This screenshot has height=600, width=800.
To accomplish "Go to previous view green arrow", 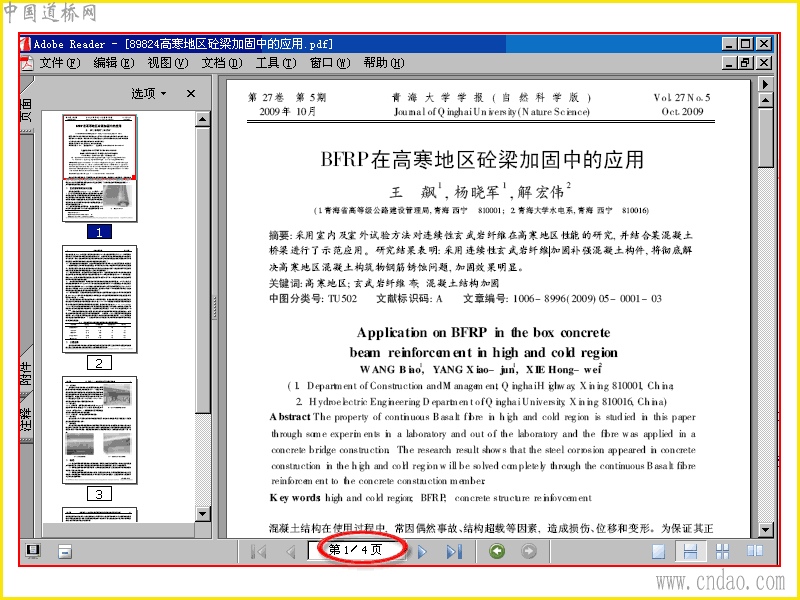I will click(497, 551).
